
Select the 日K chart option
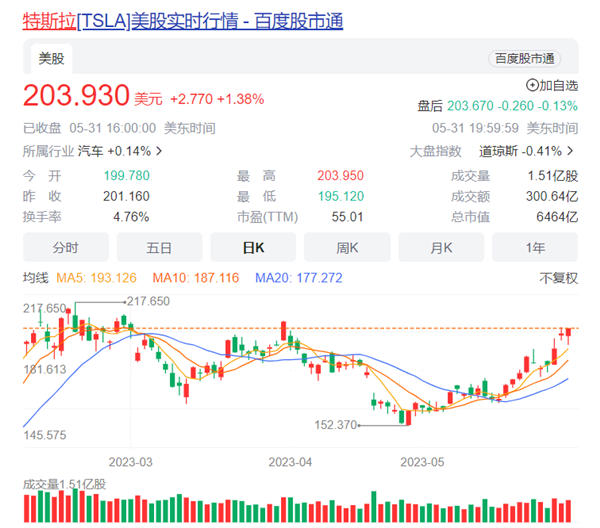tap(253, 248)
